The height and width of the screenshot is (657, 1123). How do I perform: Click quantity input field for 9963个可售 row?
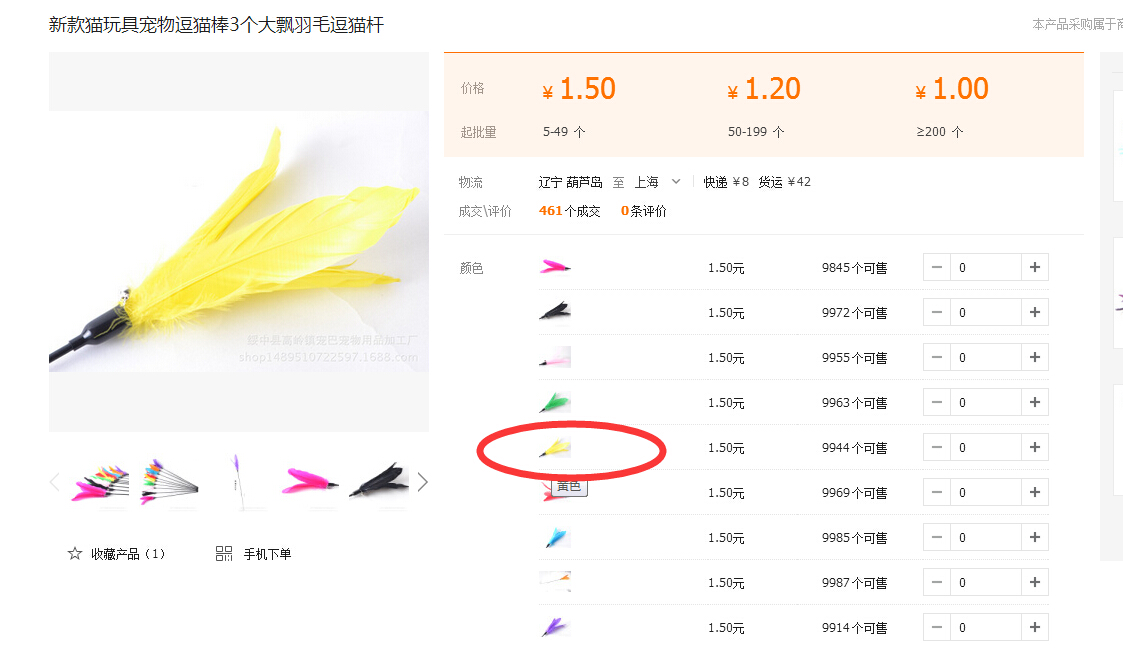(985, 403)
